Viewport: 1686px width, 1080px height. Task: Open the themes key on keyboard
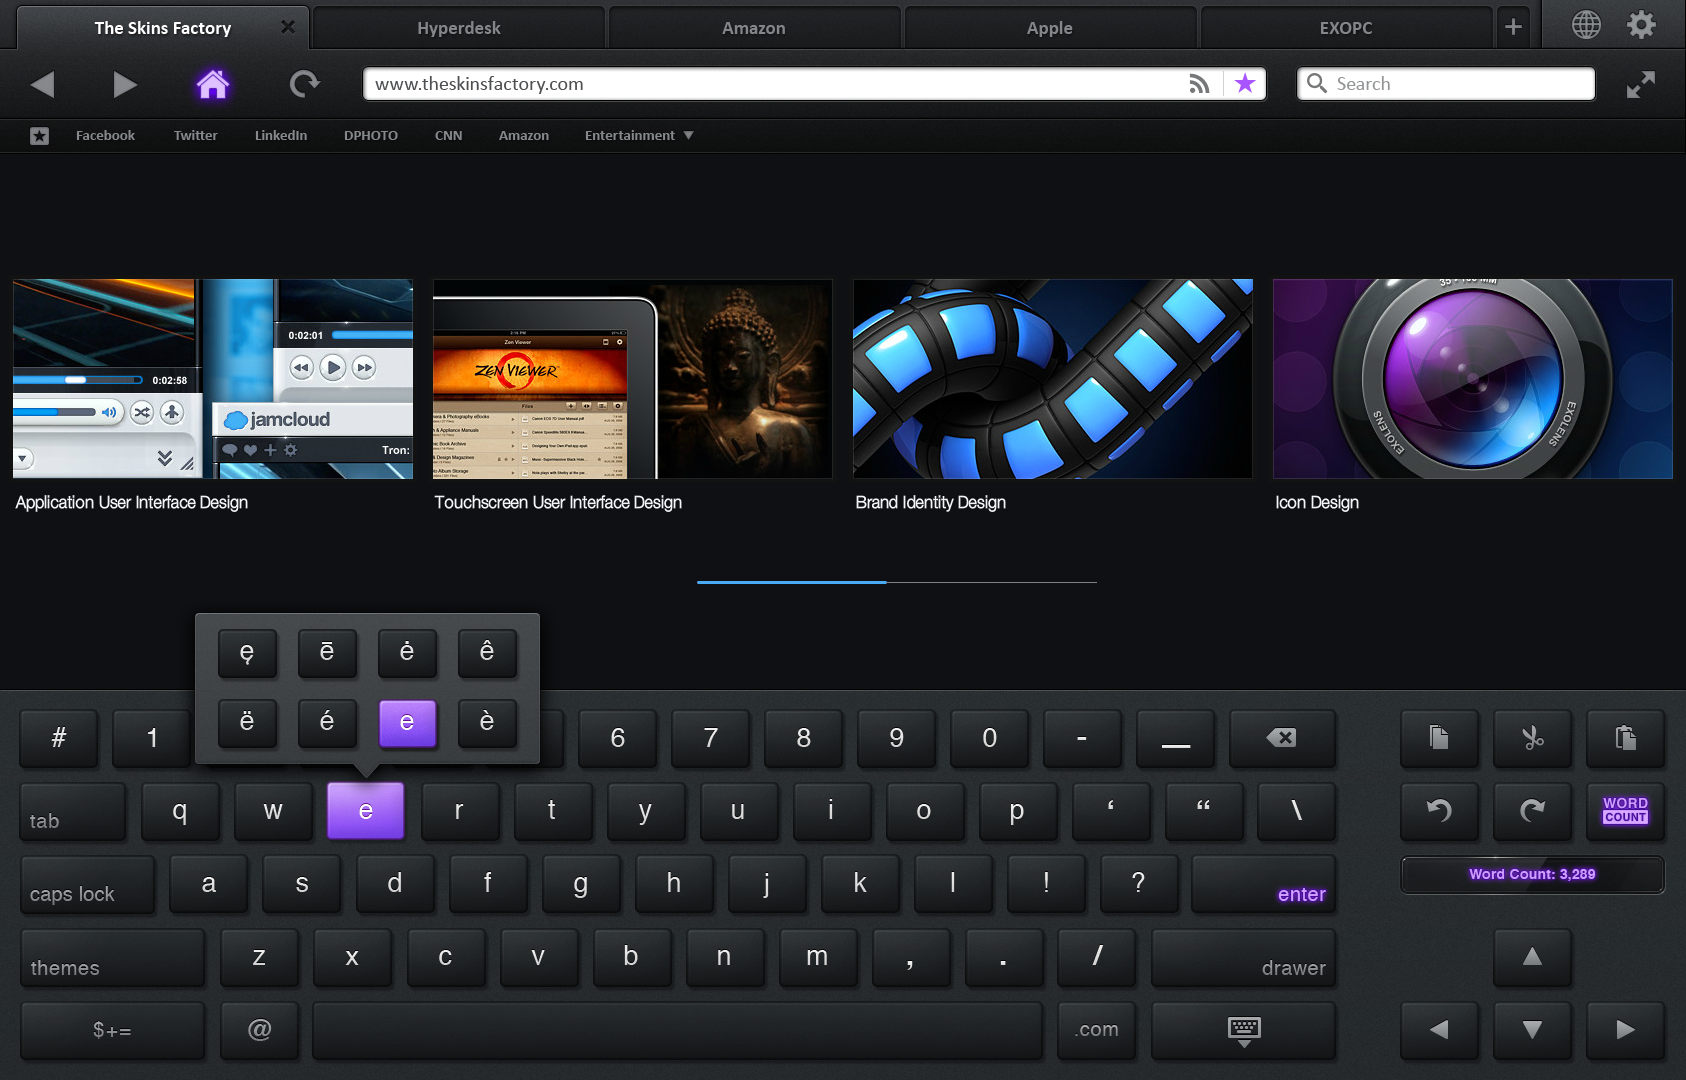coord(112,957)
